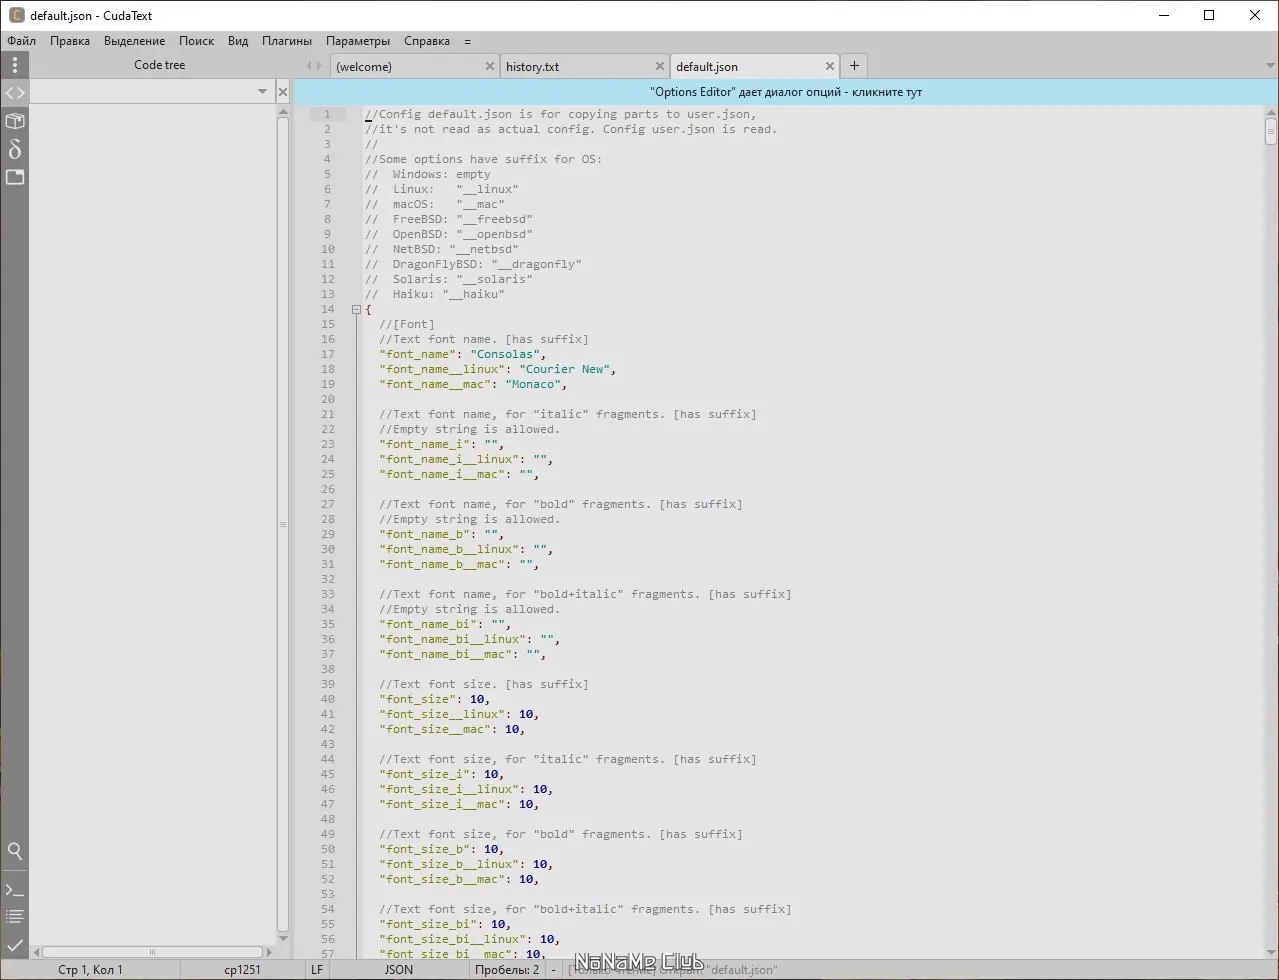Image resolution: width=1279 pixels, height=980 pixels.
Task: Close the history.txt tab
Action: pyautogui.click(x=660, y=66)
